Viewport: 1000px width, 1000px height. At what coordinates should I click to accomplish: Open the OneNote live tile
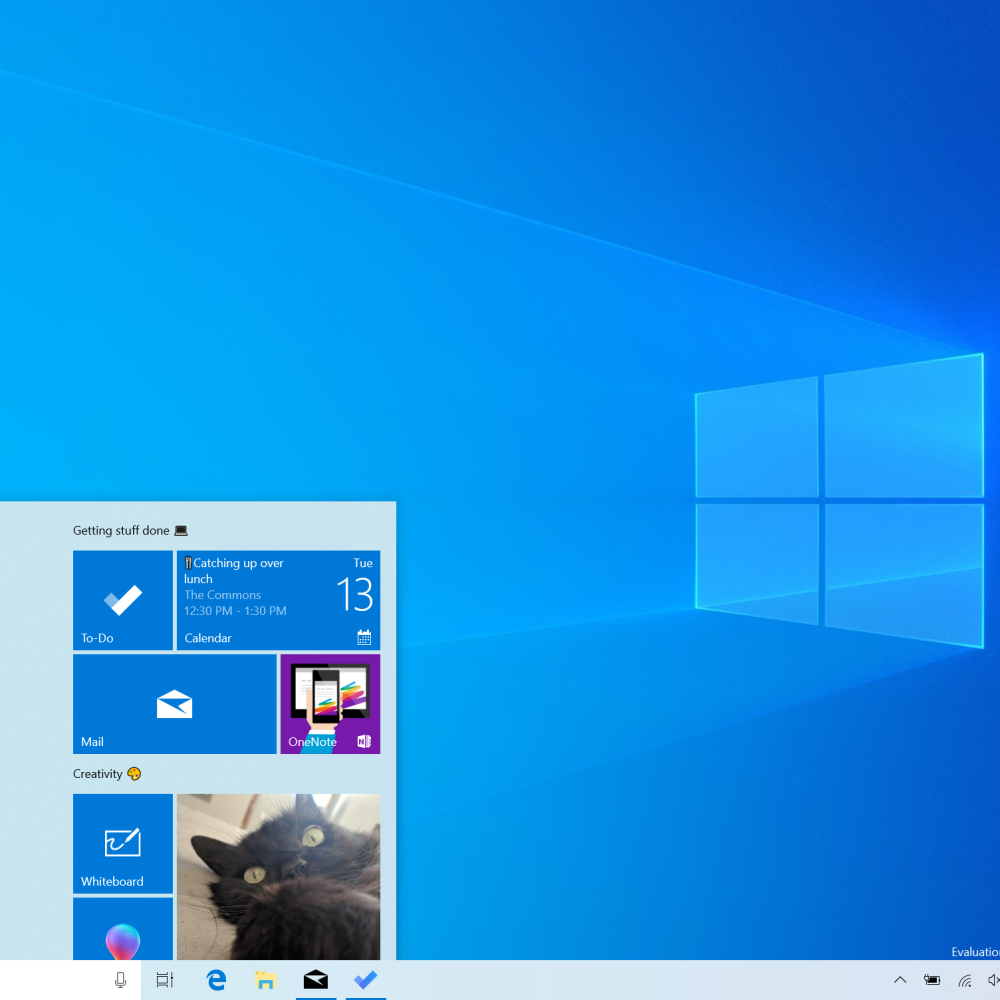click(330, 704)
